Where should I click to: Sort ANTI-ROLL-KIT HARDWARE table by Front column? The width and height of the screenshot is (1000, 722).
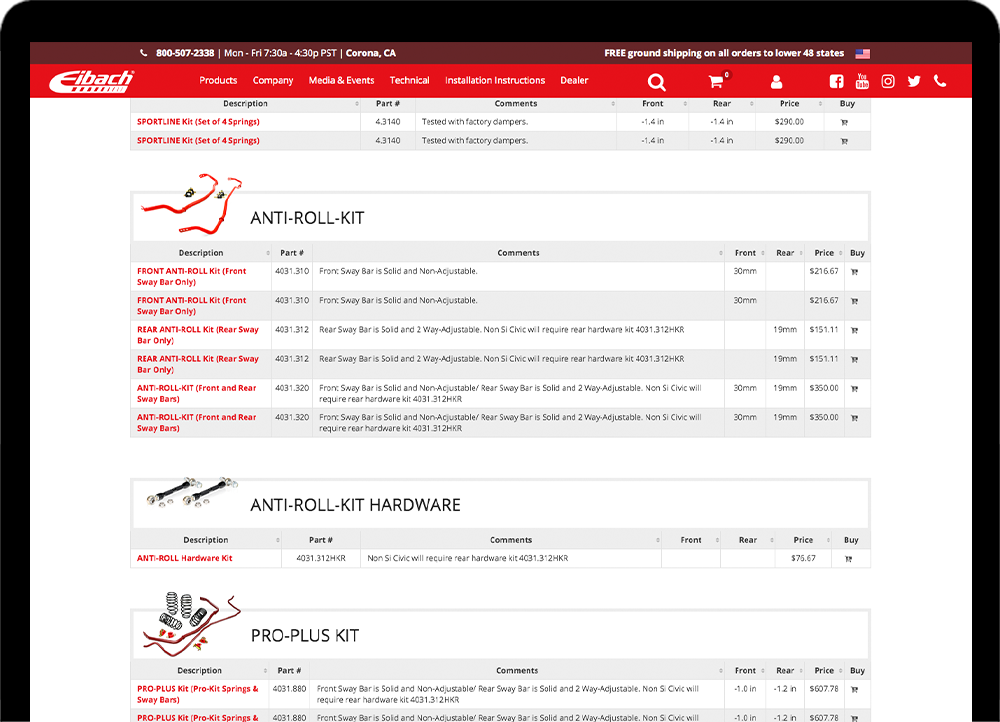pos(691,540)
